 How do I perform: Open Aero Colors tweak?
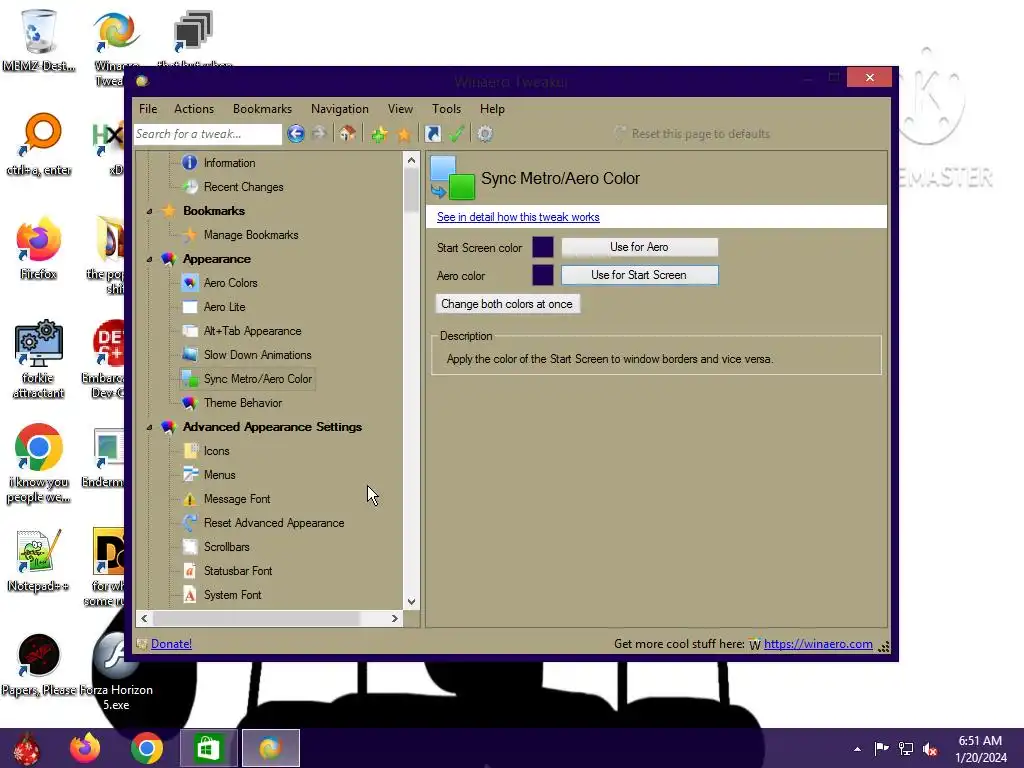[230, 283]
